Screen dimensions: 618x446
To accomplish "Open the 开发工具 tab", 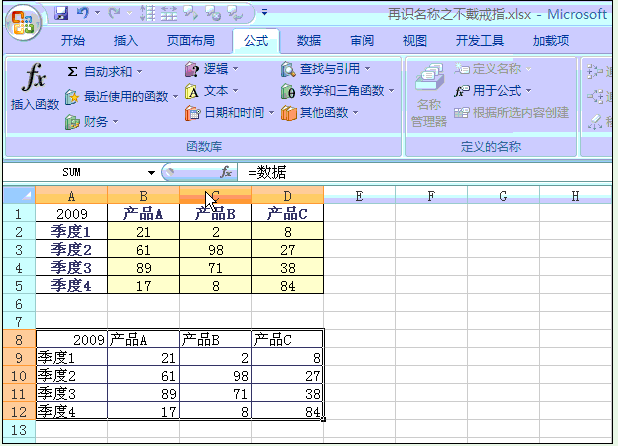I will (480, 41).
